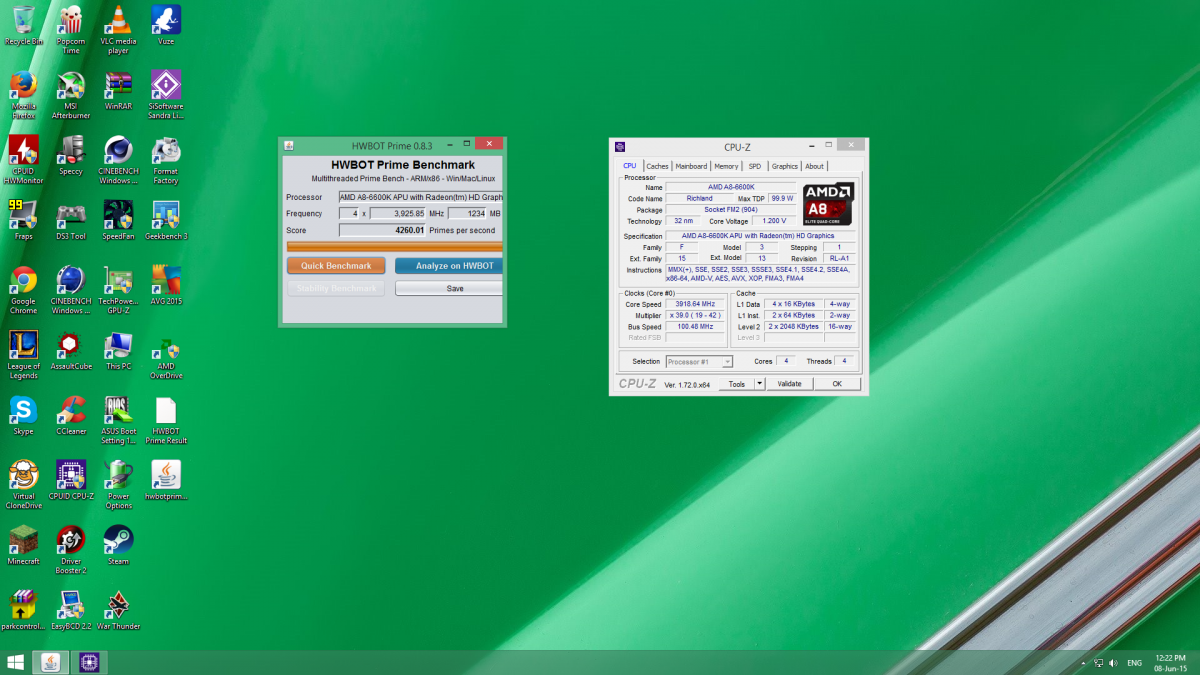Screen dimensions: 1200x675
Task: Click the Processor name field in HWBOT Prime
Action: point(421,197)
